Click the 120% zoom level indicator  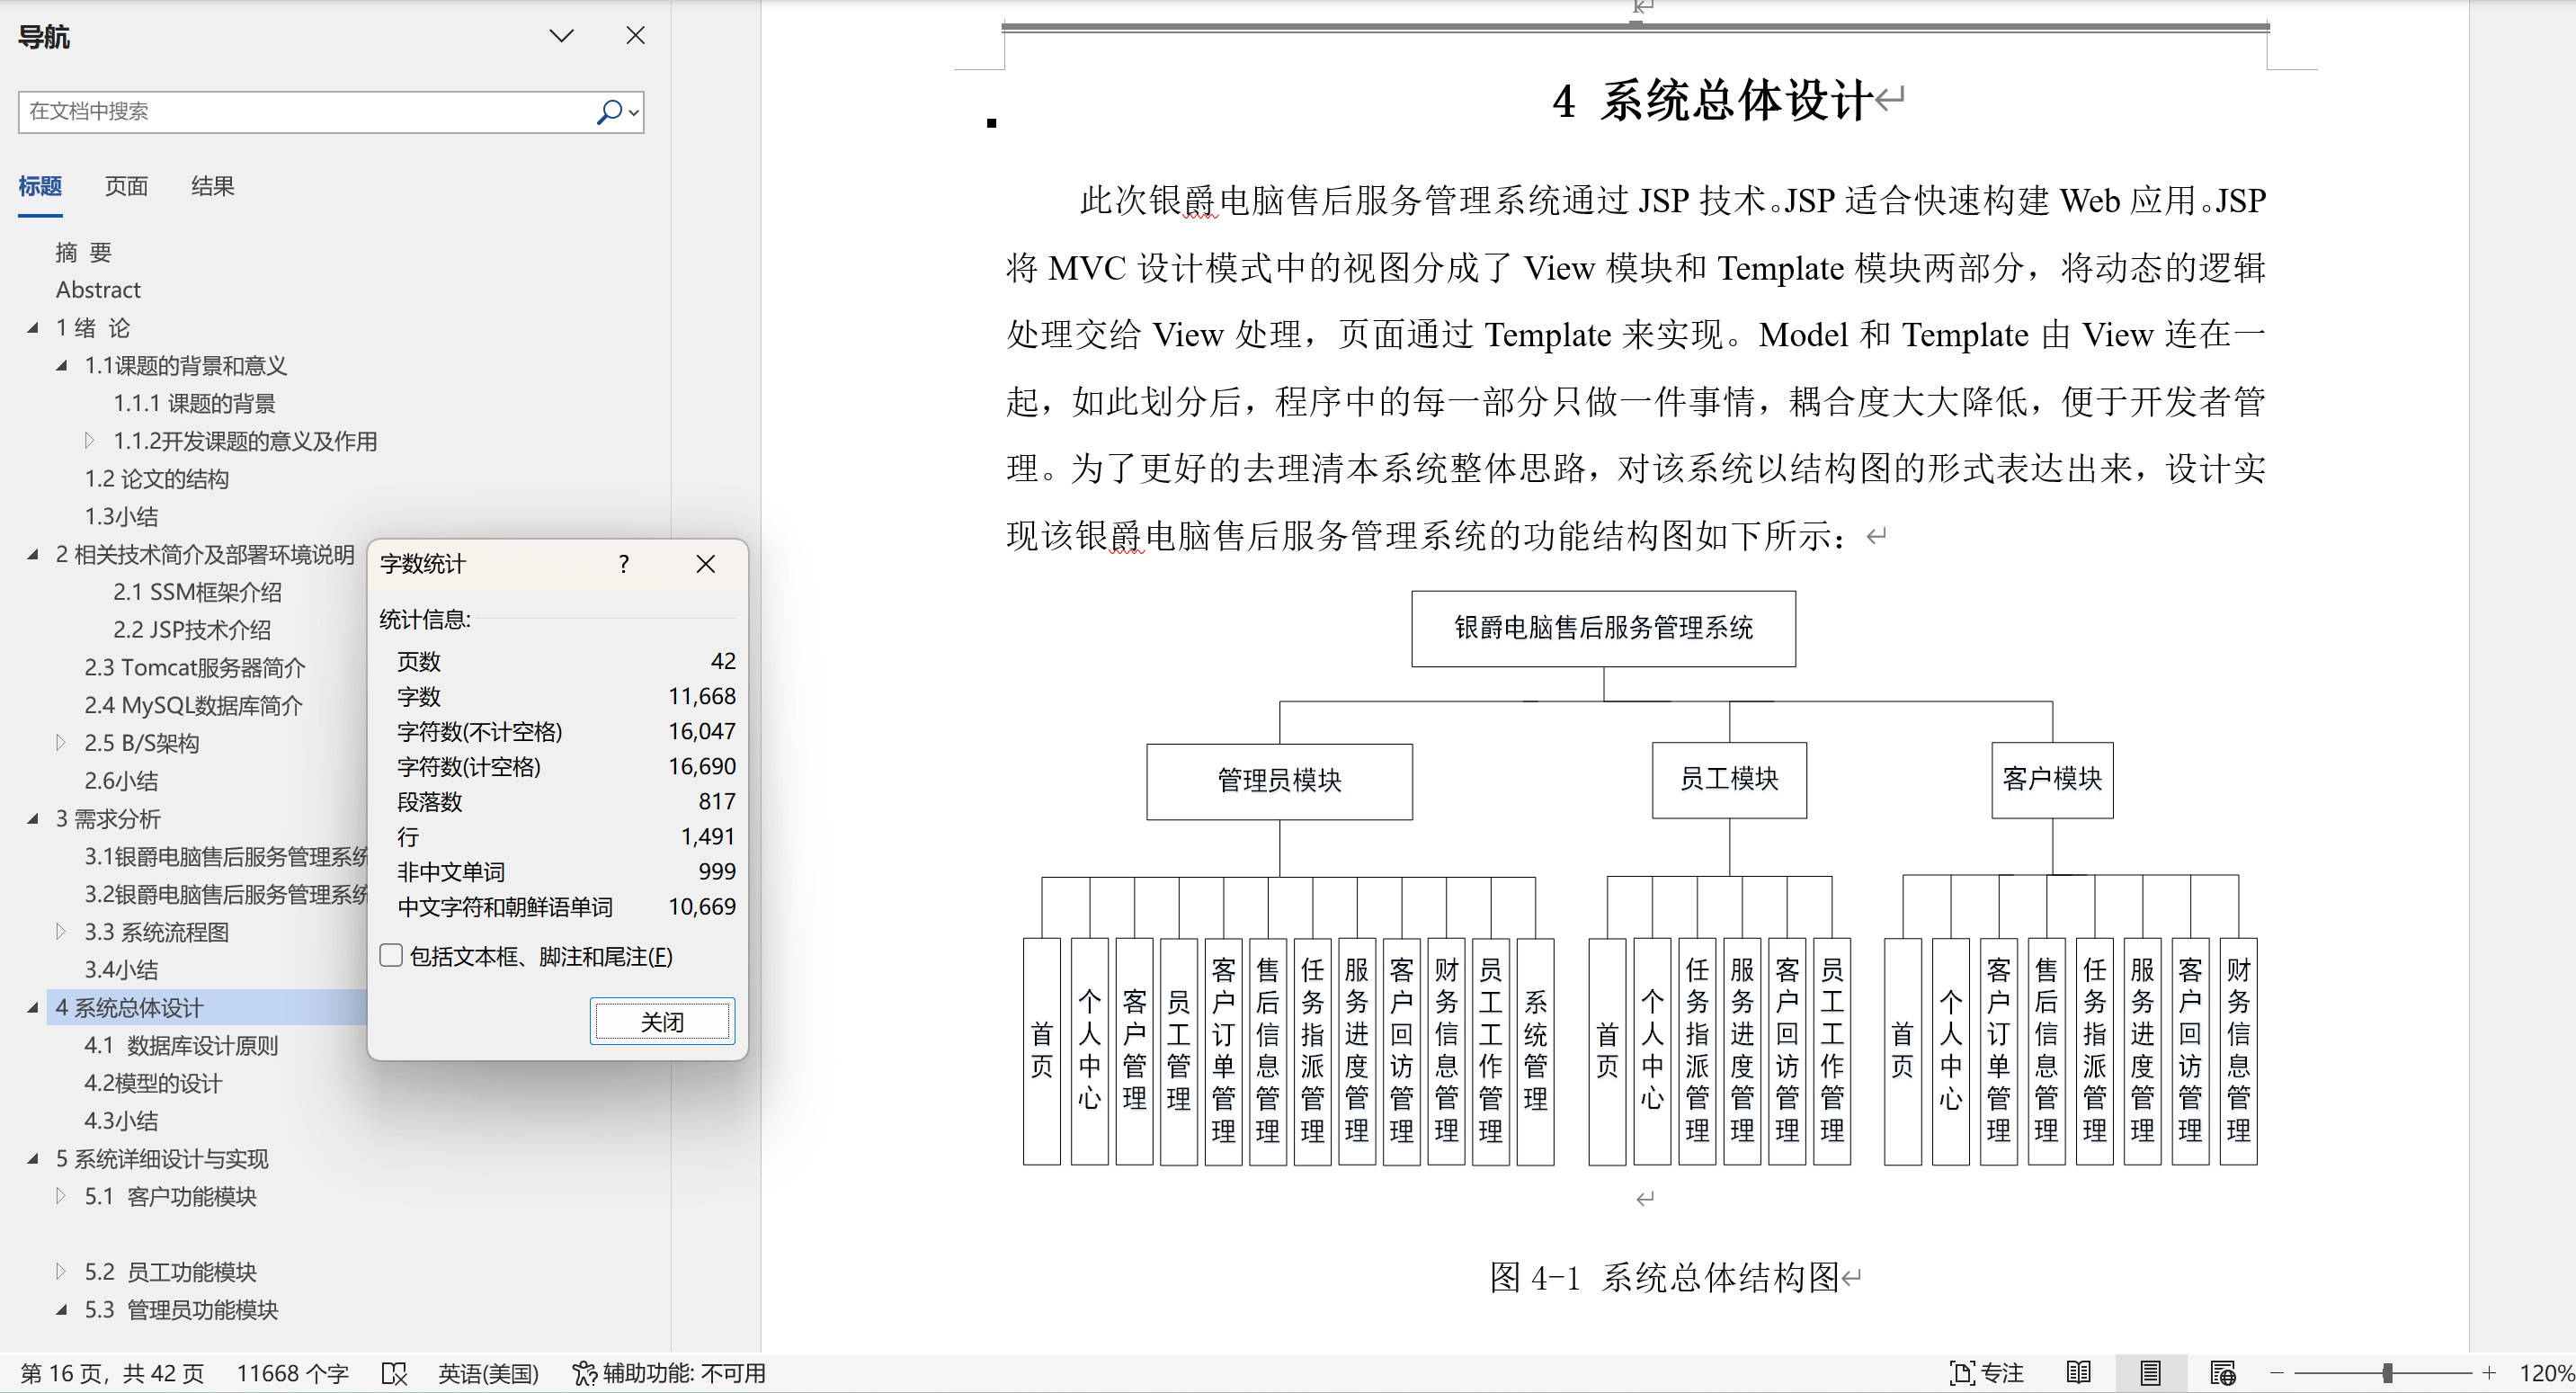(x=2545, y=1373)
